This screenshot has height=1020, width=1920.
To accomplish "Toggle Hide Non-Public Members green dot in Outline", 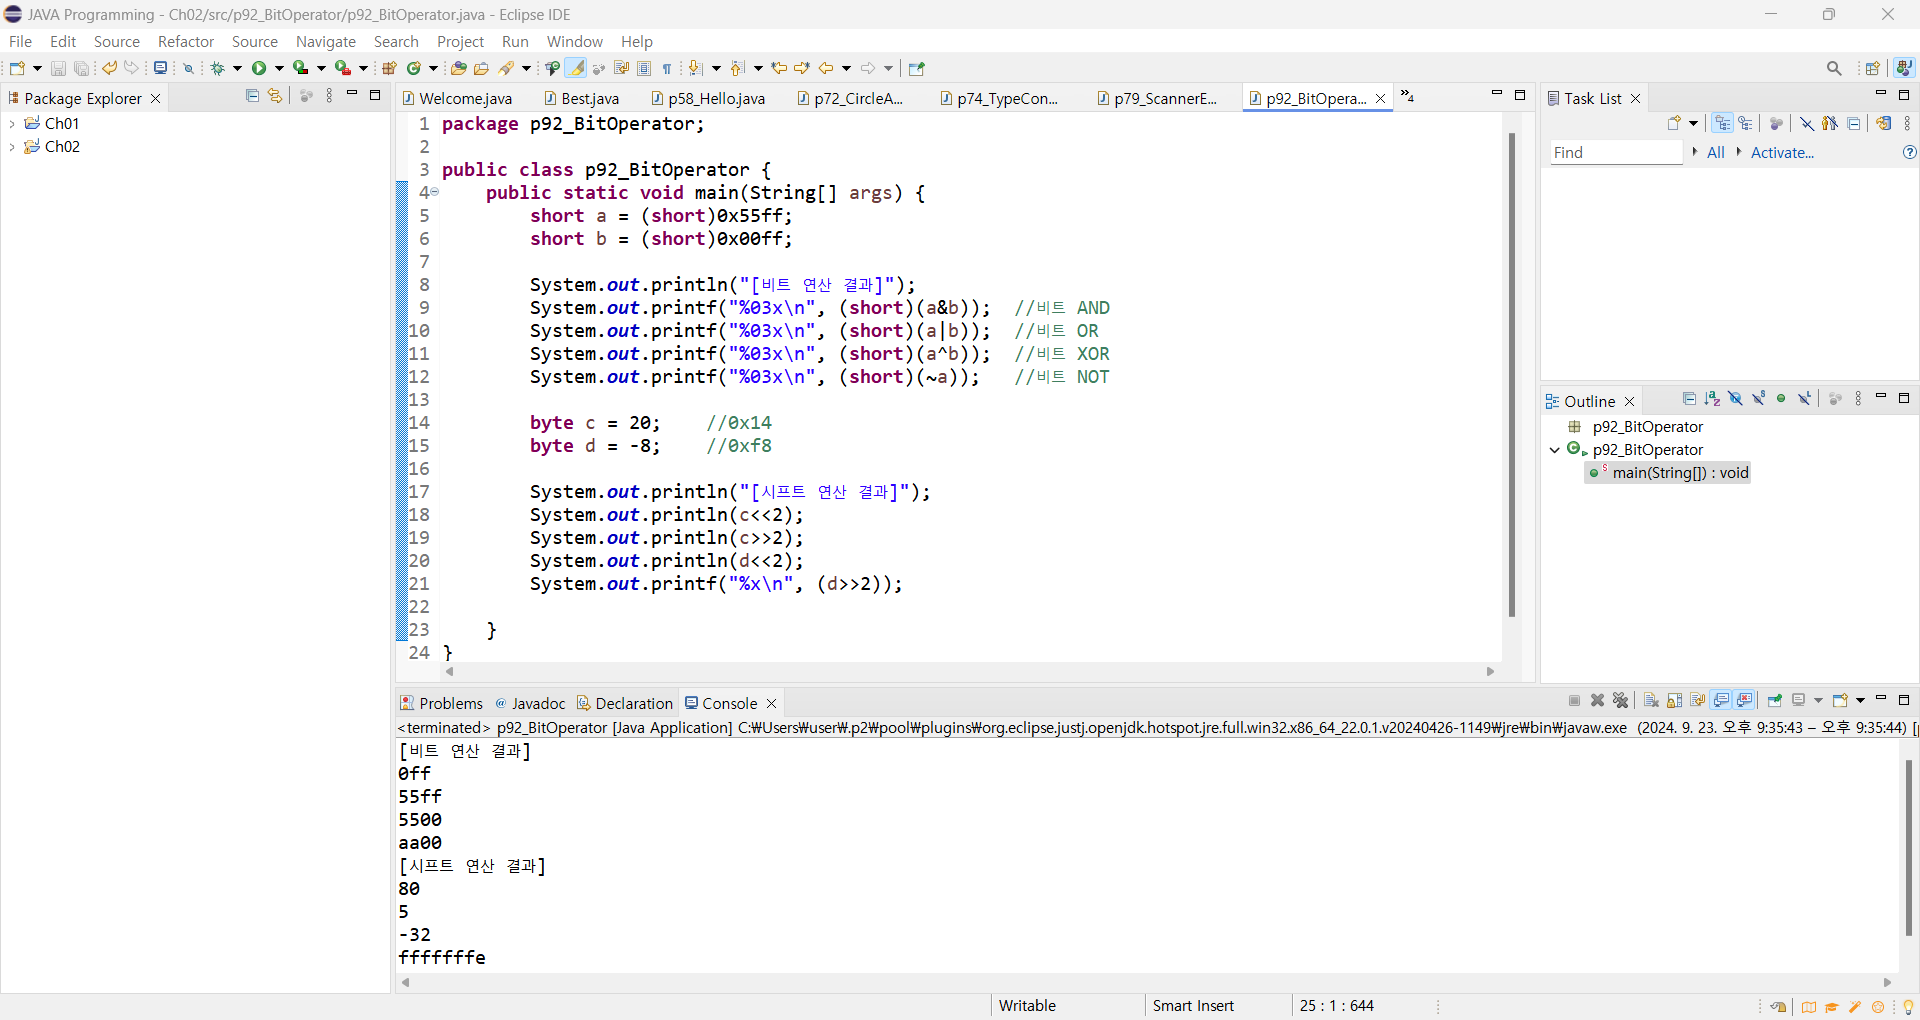I will click(1781, 398).
